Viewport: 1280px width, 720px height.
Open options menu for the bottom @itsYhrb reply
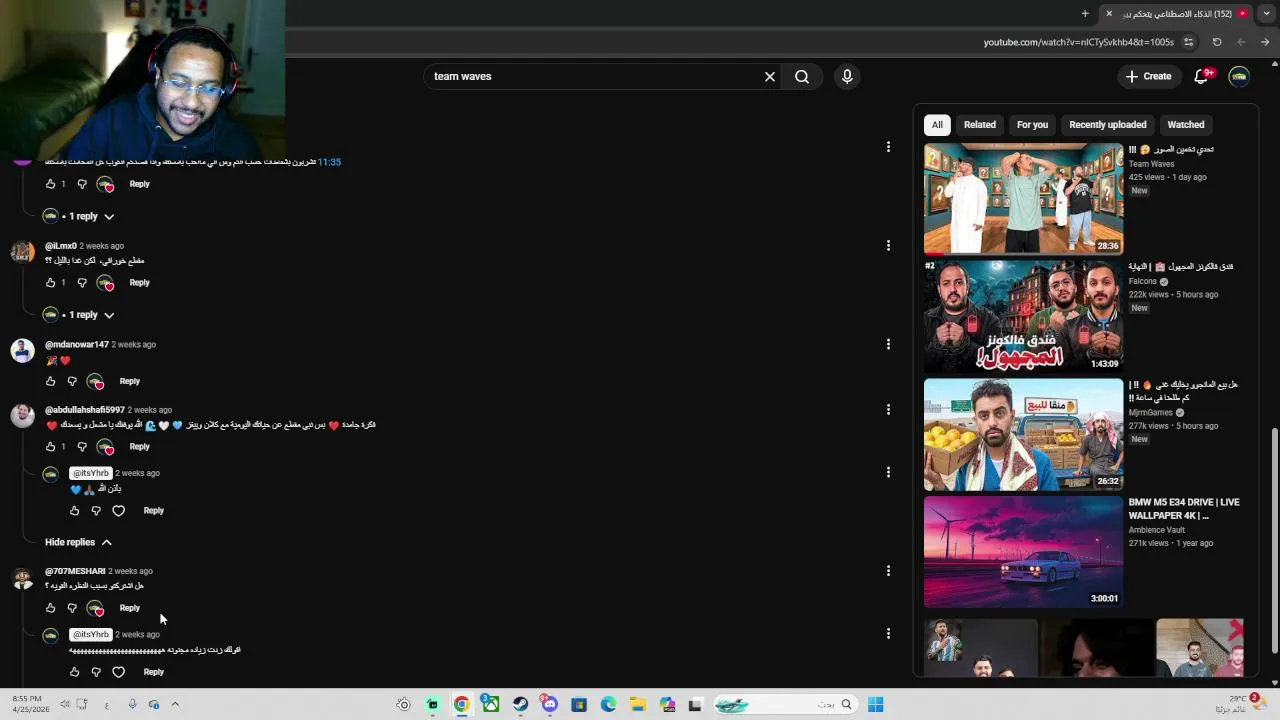(x=888, y=633)
